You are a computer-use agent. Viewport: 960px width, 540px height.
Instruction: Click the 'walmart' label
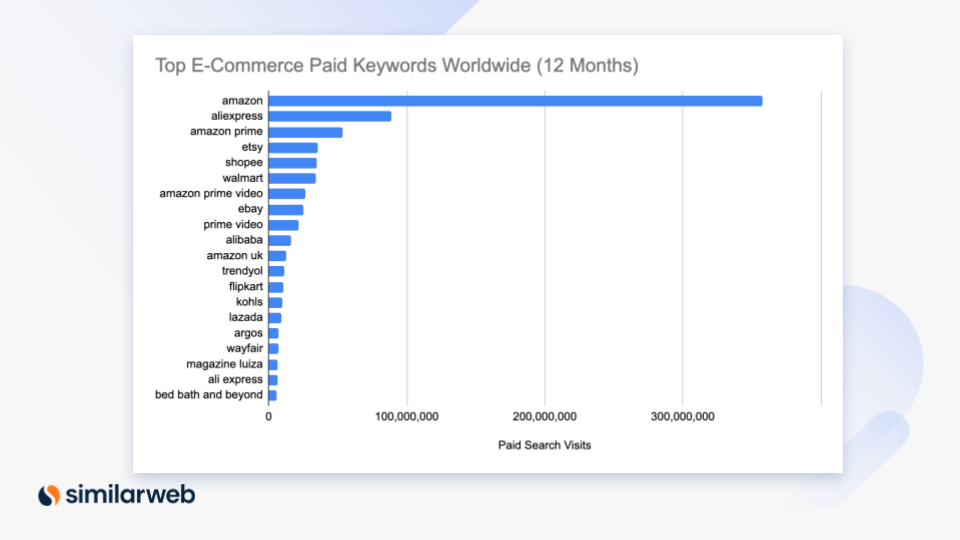(242, 178)
